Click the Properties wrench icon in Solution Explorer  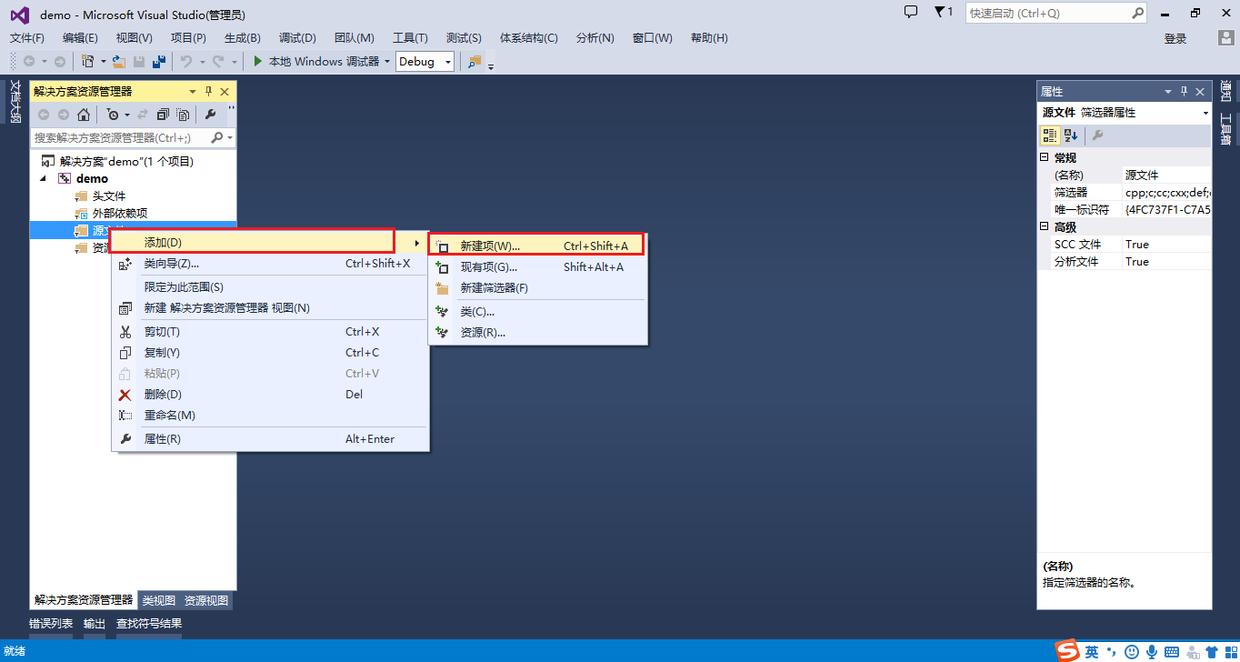(210, 113)
